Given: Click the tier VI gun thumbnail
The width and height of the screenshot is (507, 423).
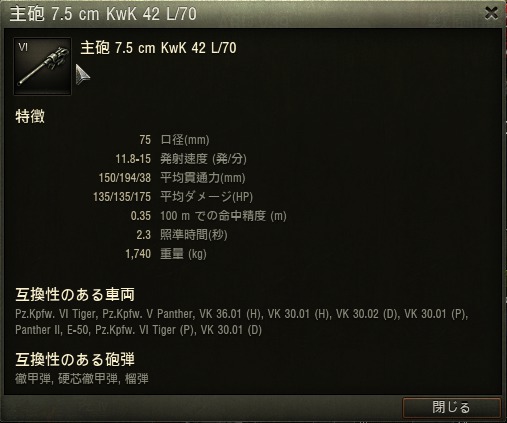Looking at the screenshot, I should pyautogui.click(x=42, y=66).
